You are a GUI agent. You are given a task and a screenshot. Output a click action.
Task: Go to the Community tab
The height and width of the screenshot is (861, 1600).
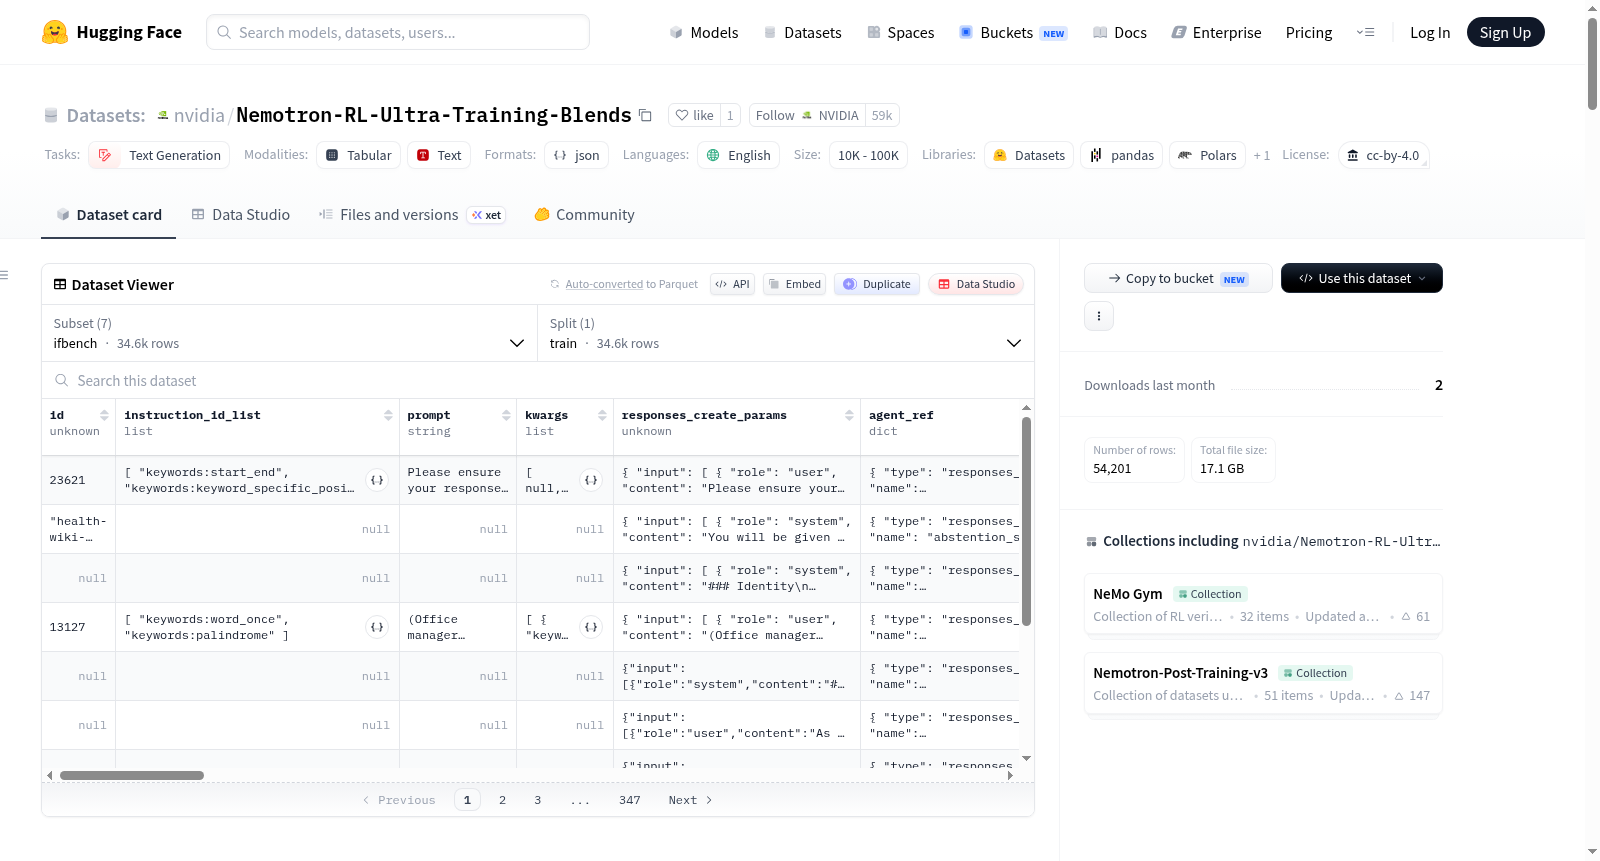tap(584, 215)
